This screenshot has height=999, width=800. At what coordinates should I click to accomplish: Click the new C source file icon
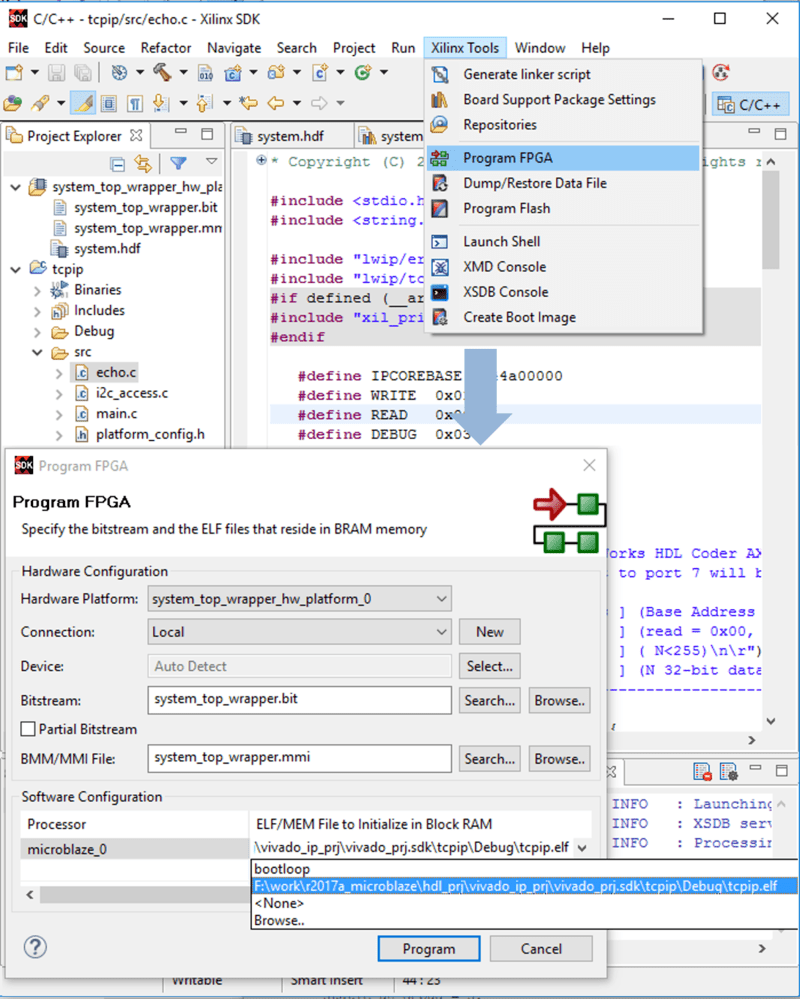[x=320, y=73]
